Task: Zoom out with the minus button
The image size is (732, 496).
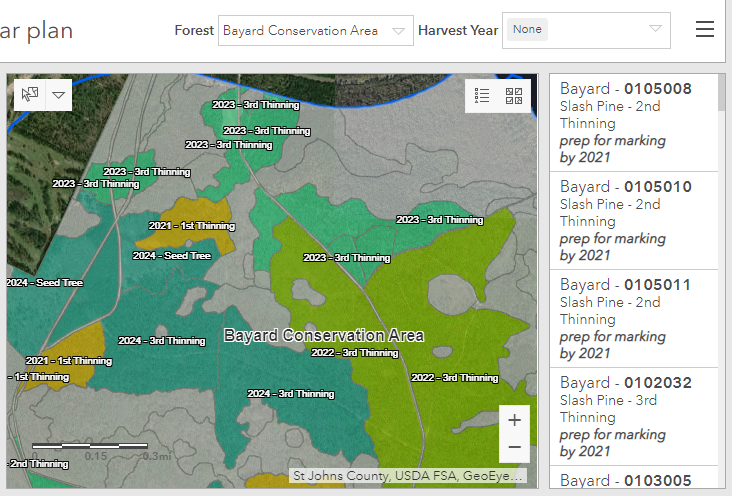Action: [514, 447]
